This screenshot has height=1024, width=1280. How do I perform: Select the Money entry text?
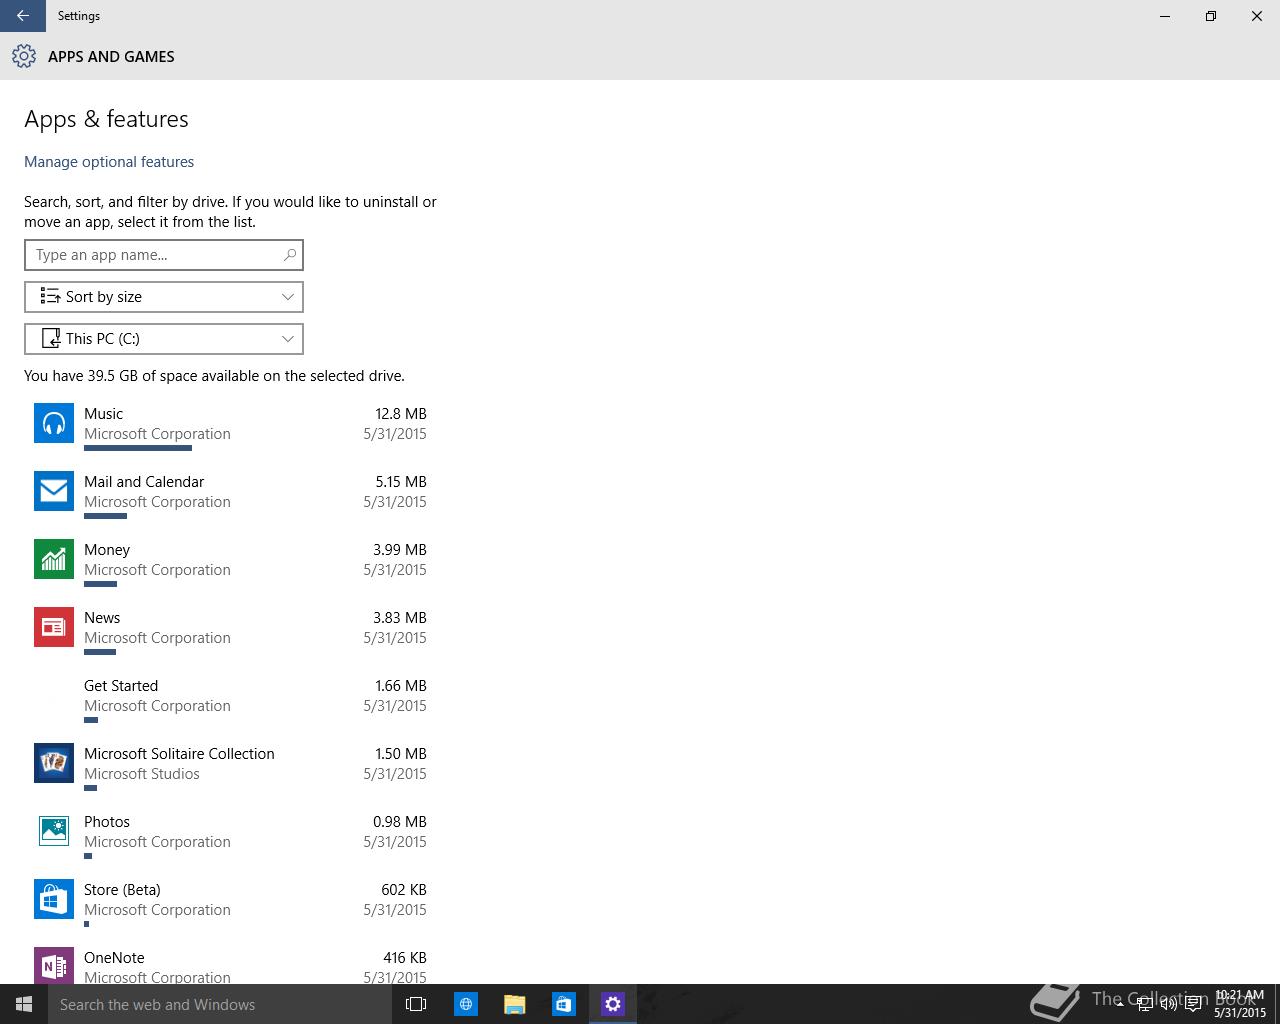[107, 550]
